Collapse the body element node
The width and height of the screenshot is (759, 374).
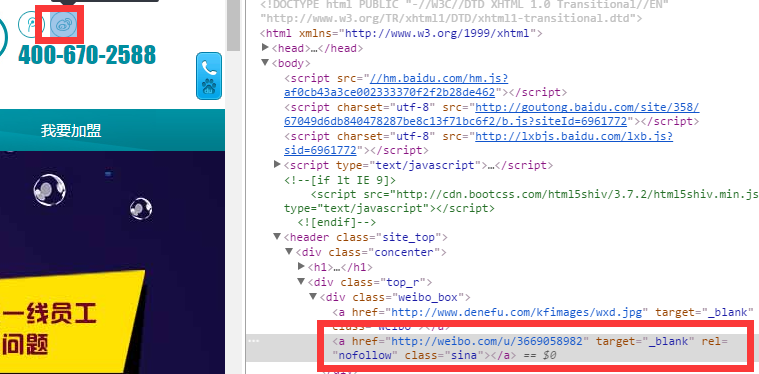[265, 62]
